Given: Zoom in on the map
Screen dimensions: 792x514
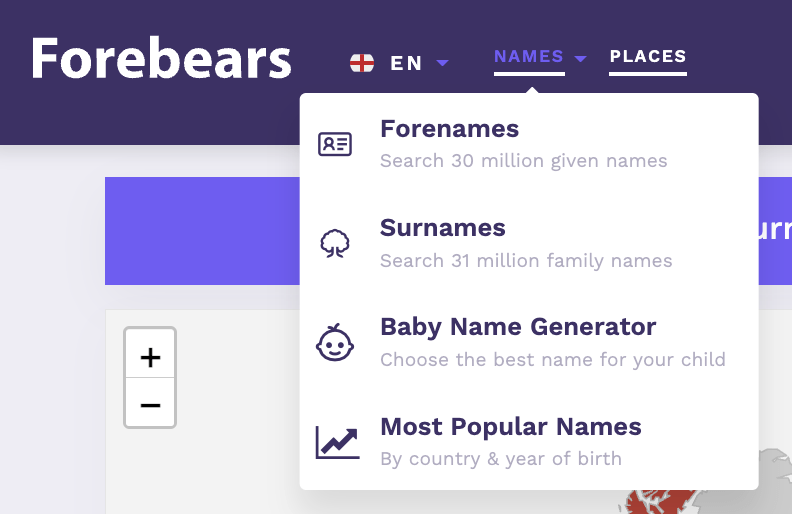Looking at the screenshot, I should (x=150, y=357).
